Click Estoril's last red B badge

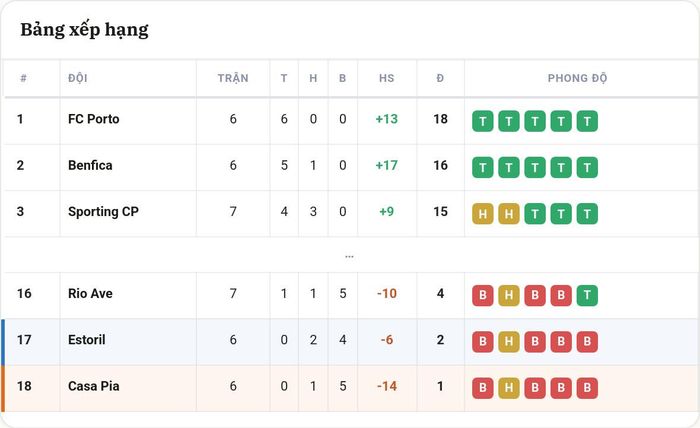pyautogui.click(x=587, y=342)
